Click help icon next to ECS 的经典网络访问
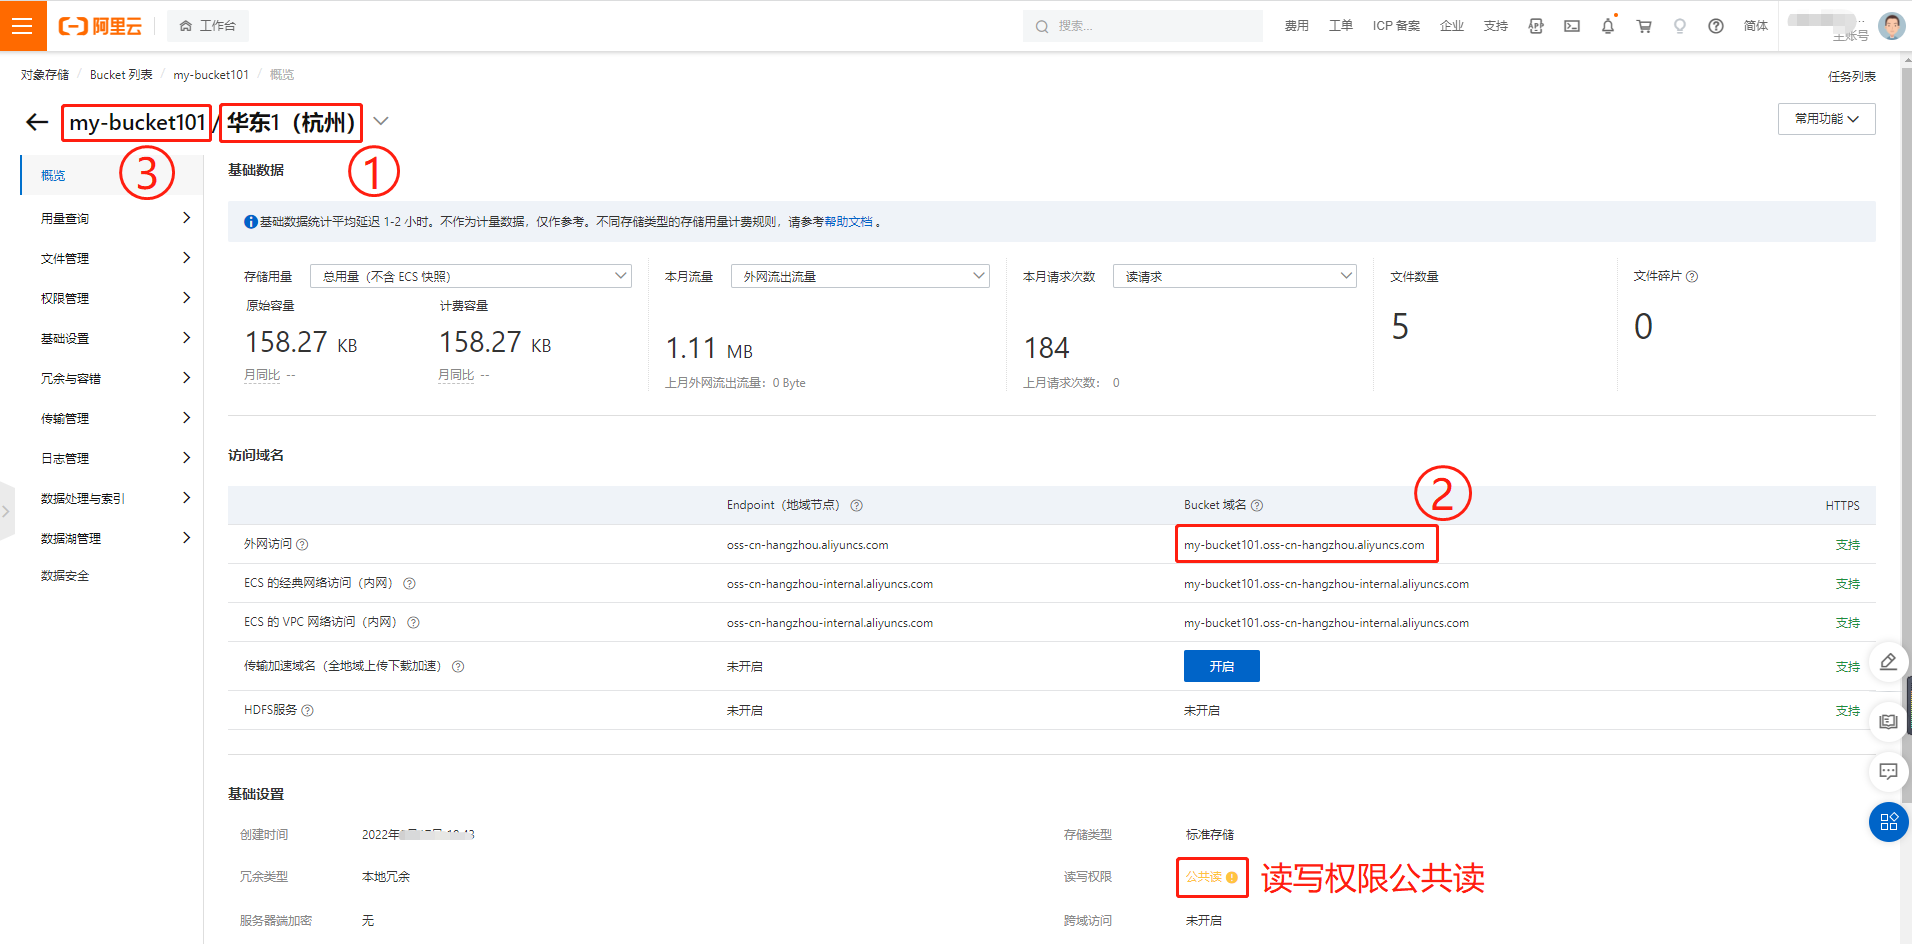 click(409, 584)
